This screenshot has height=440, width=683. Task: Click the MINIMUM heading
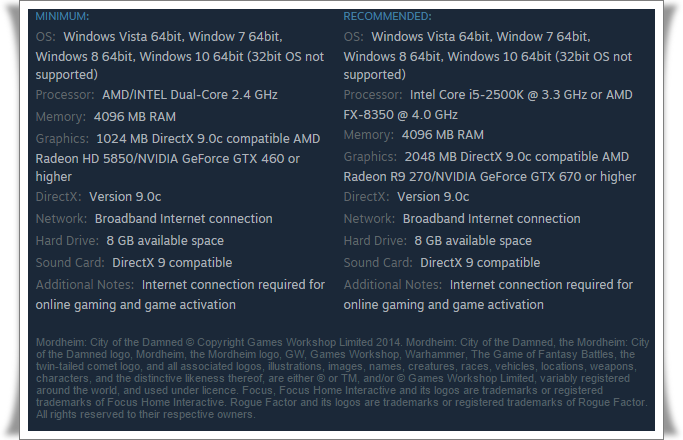click(62, 17)
